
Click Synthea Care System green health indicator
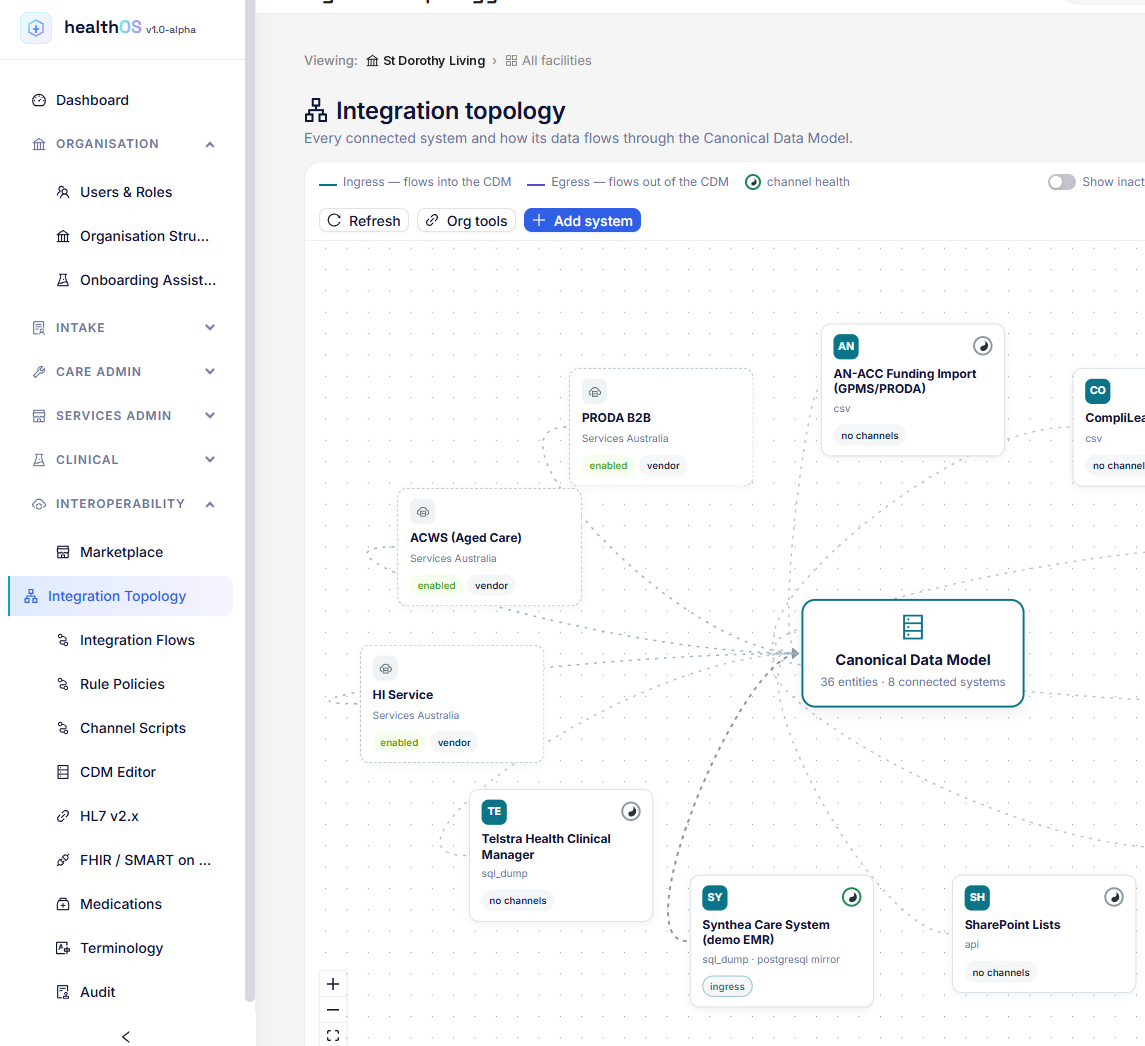click(851, 897)
